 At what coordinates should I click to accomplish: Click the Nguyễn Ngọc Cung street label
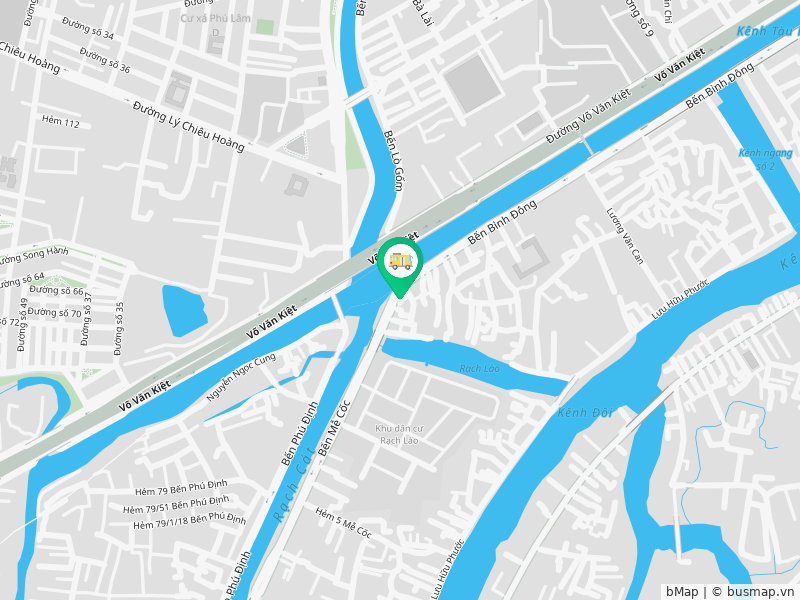tap(241, 377)
